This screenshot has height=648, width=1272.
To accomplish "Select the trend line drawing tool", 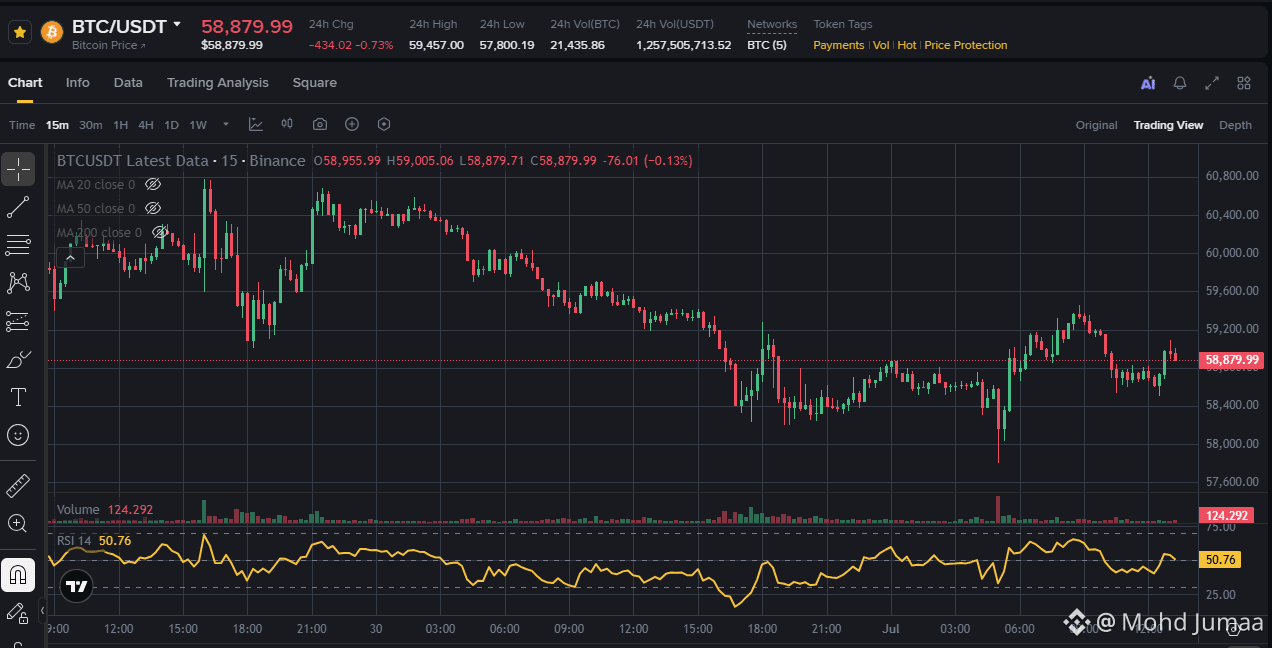I will point(18,207).
